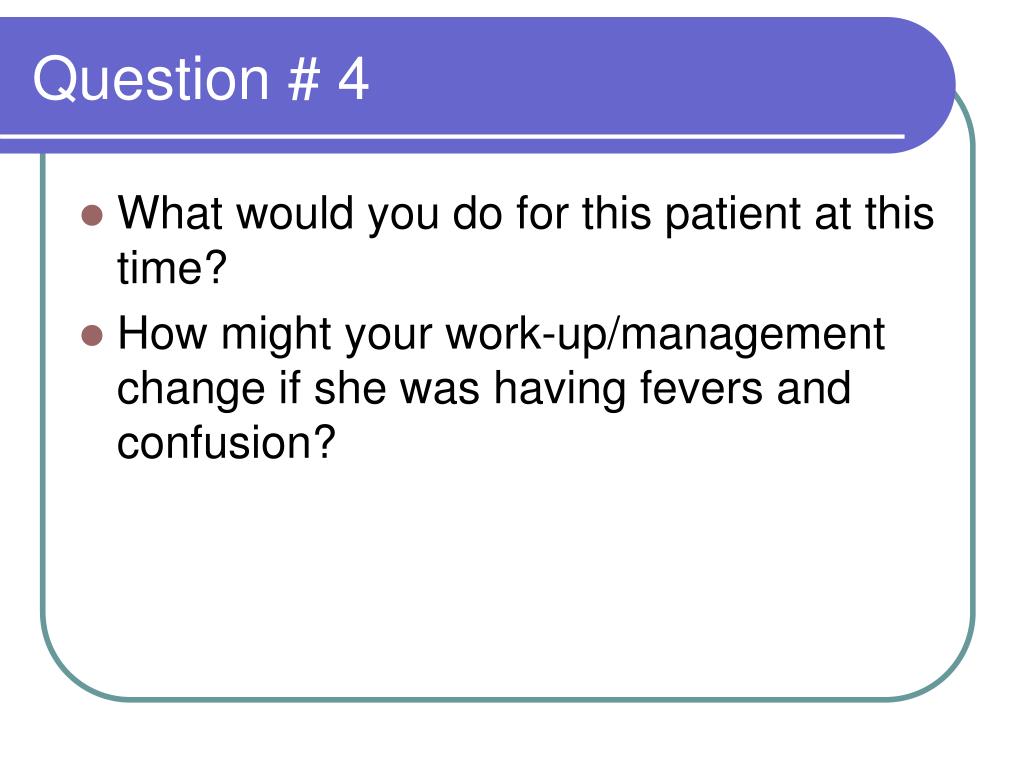Click the word "would" in first bullet
Image resolution: width=1024 pixels, height=768 pixels.
pyautogui.click(x=295, y=213)
